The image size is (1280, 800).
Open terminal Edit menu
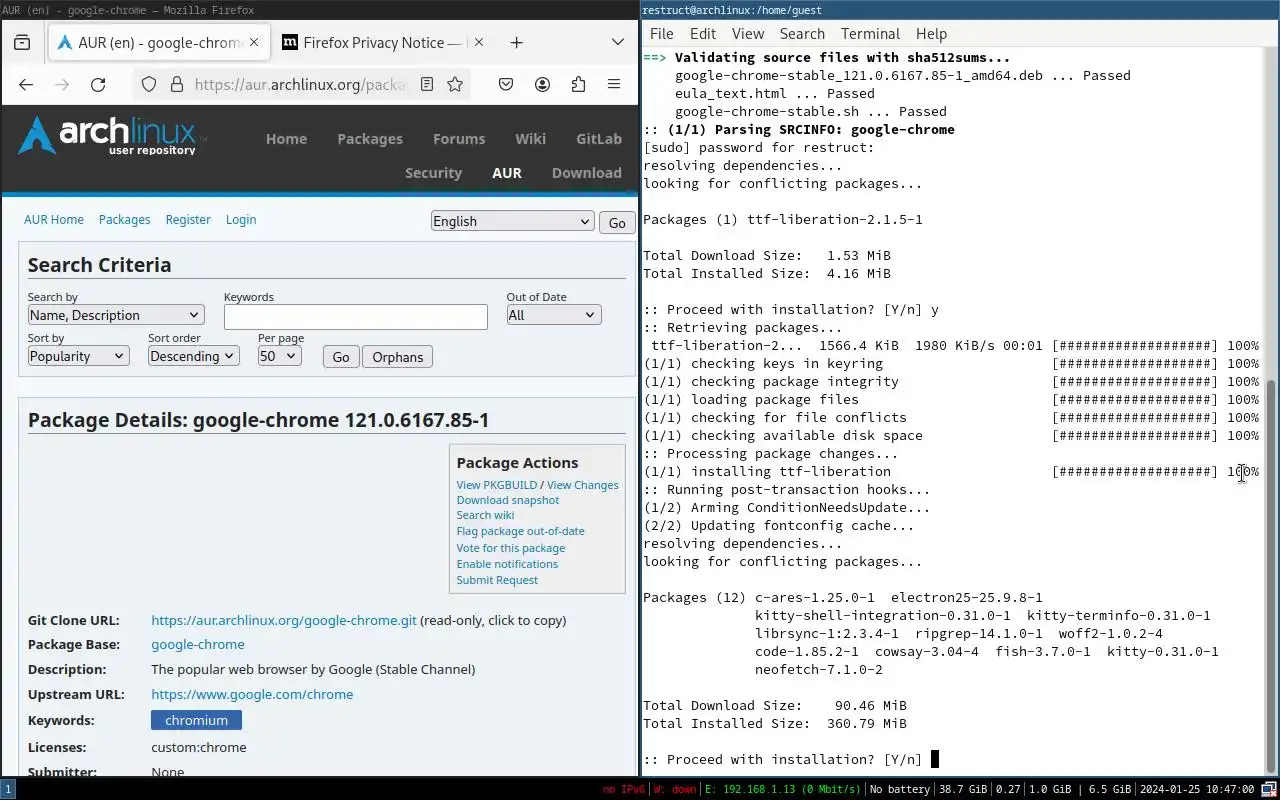click(703, 34)
